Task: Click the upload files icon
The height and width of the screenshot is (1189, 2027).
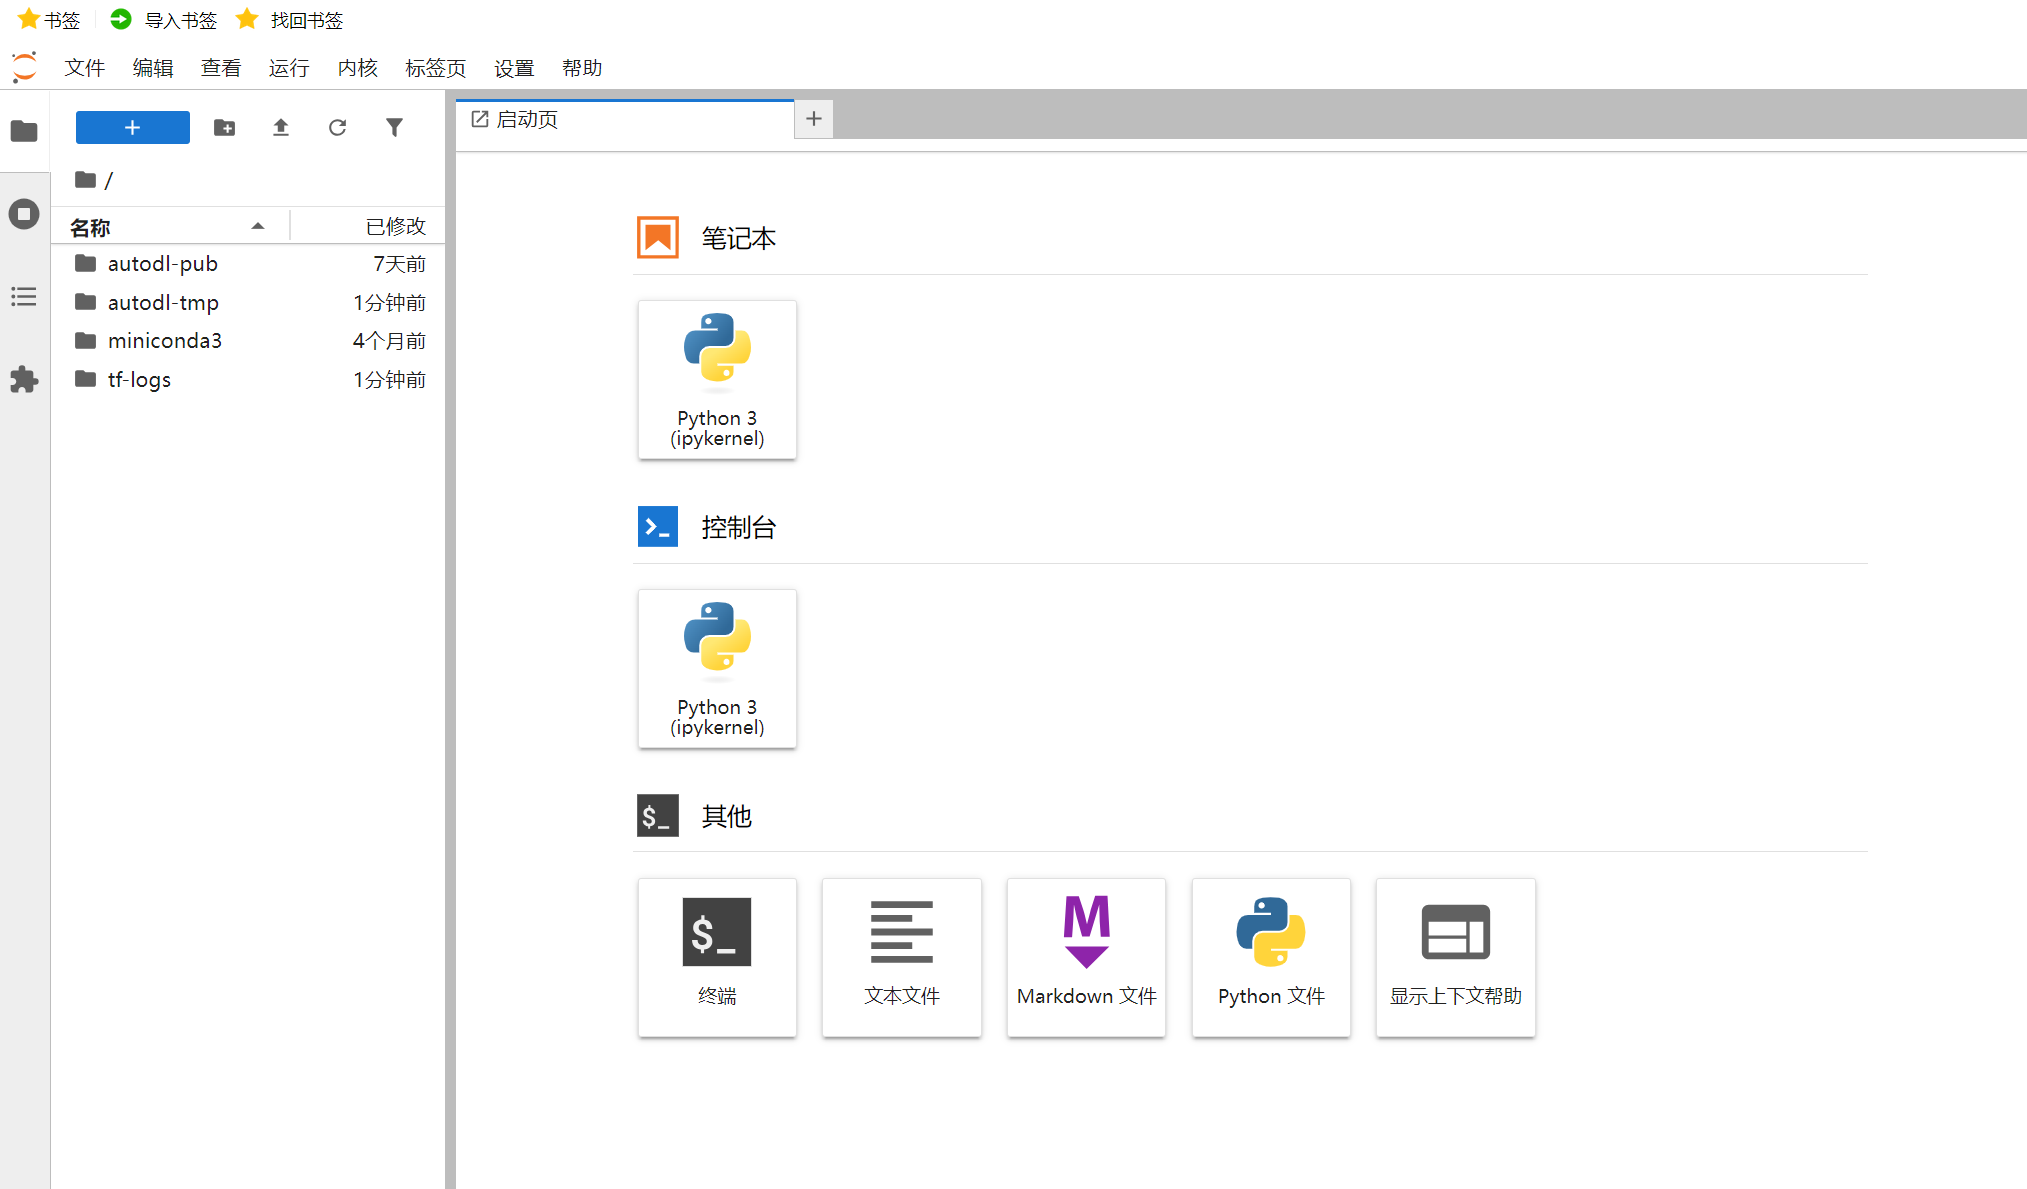Action: (281, 128)
